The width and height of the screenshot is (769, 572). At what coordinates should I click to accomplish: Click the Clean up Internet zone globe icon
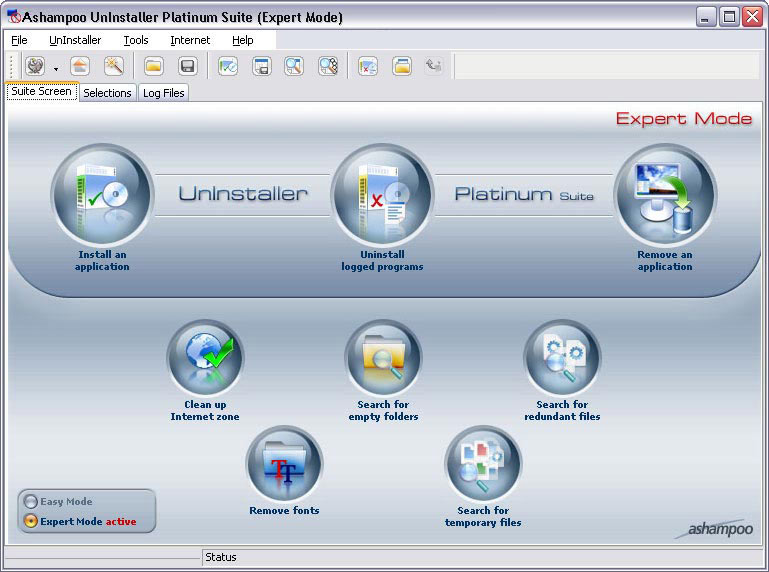pos(205,358)
